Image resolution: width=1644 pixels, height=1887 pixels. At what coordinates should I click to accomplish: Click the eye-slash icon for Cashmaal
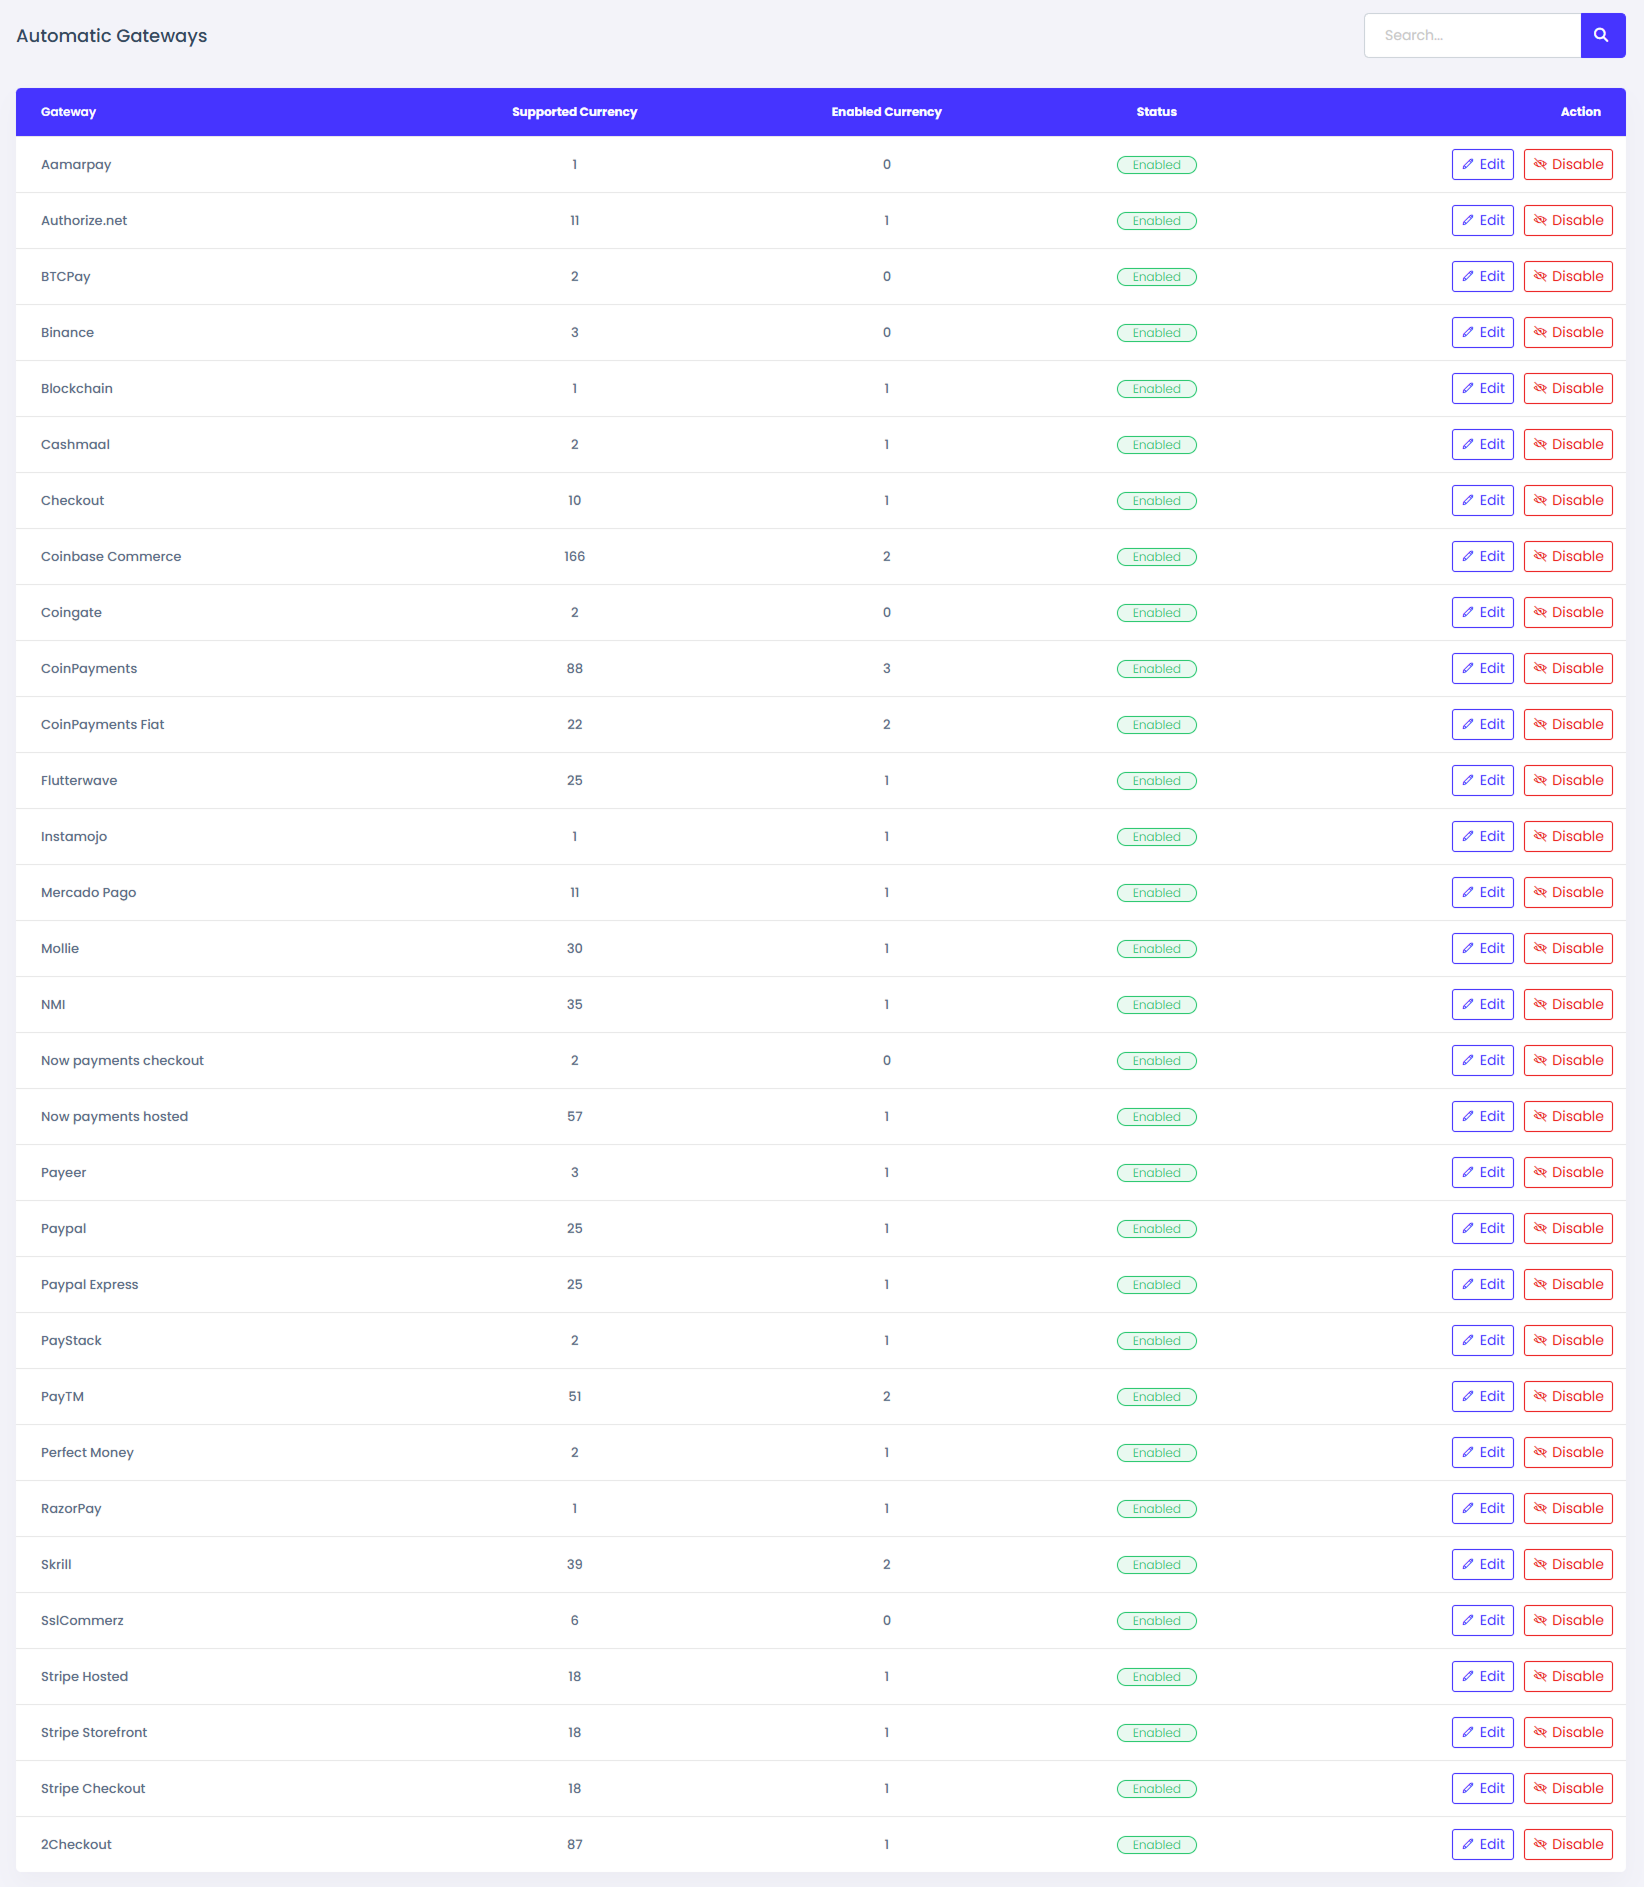tap(1540, 444)
